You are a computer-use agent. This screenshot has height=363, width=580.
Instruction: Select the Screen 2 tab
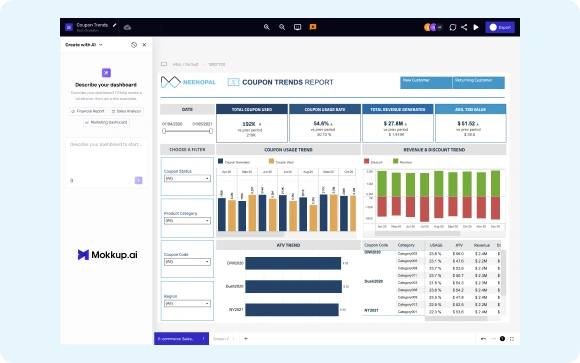point(221,339)
